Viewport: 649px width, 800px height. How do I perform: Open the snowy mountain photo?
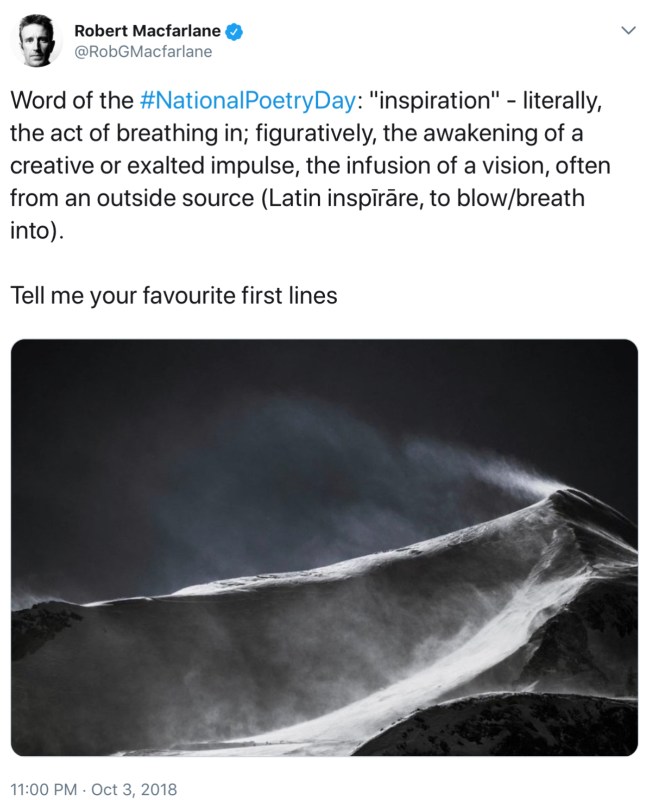point(324,547)
